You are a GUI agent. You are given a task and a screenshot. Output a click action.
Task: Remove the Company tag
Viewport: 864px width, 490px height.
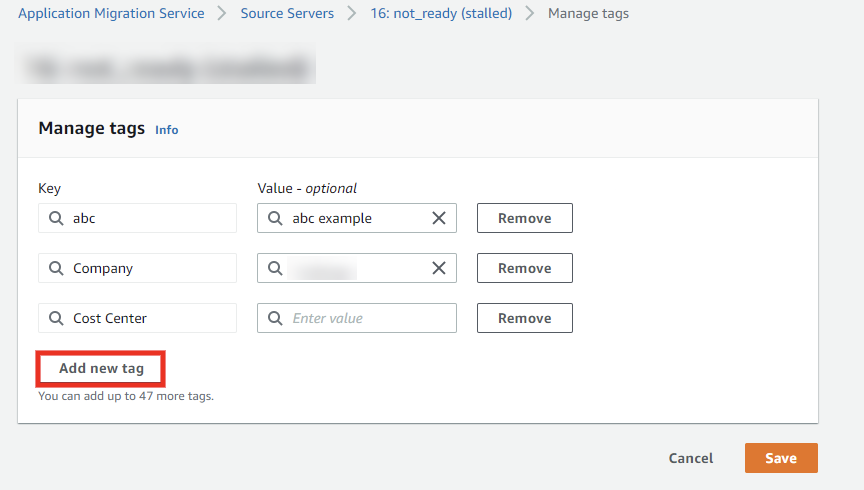(x=524, y=268)
